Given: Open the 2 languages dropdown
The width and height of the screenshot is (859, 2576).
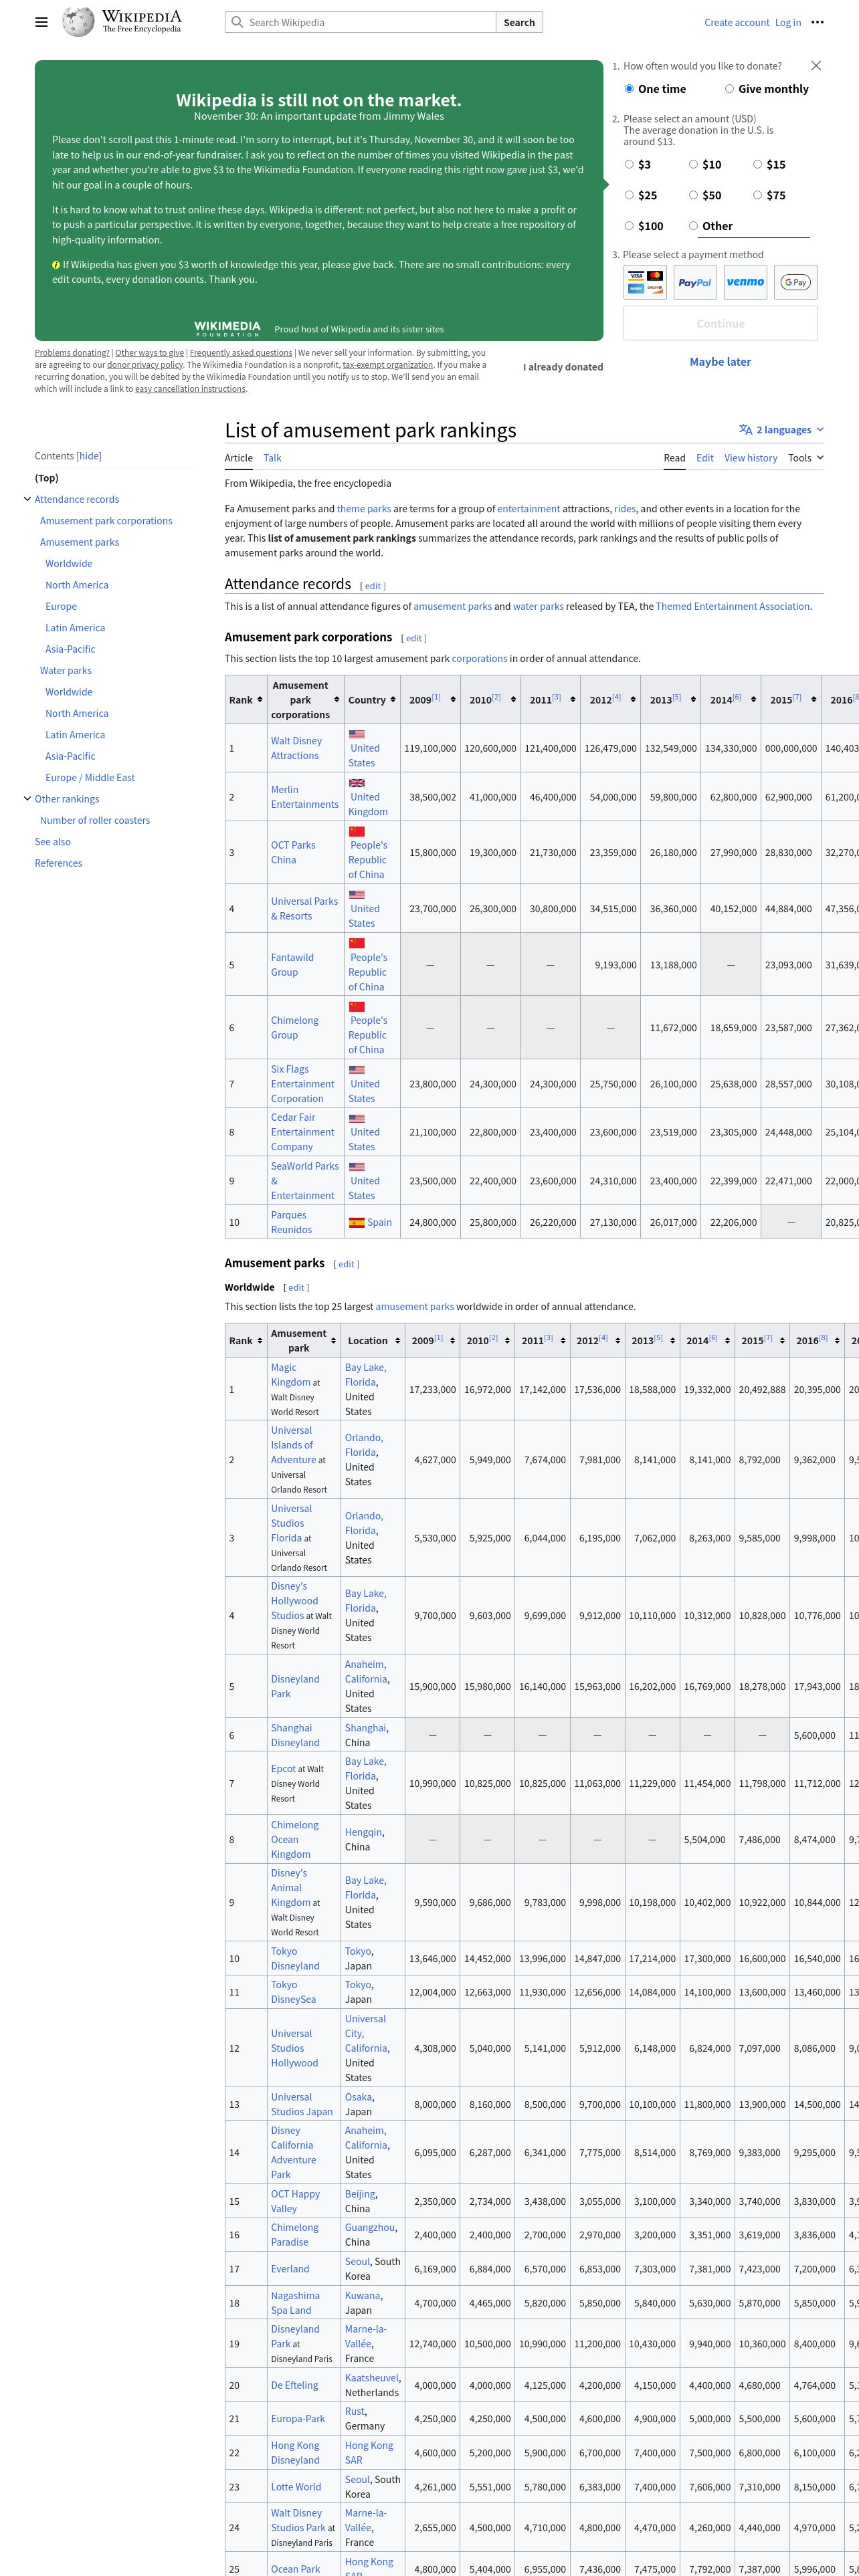Looking at the screenshot, I should (x=782, y=430).
